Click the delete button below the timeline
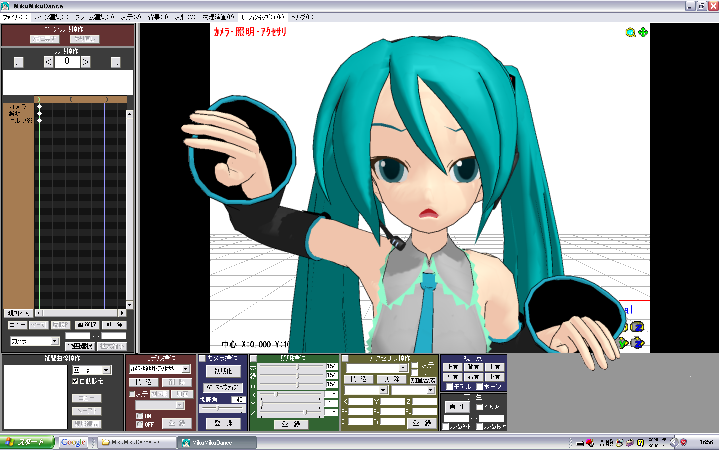The width and height of the screenshot is (719, 450). [x=114, y=325]
